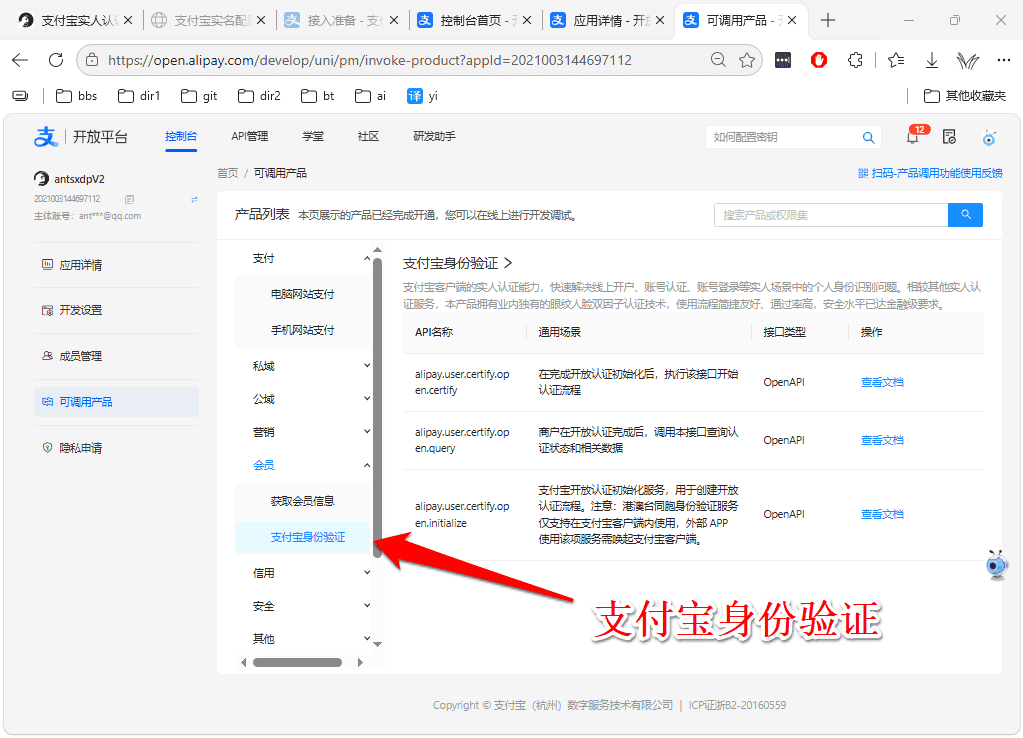Click the Alipay 开放平台 logo

pyautogui.click(x=81, y=137)
